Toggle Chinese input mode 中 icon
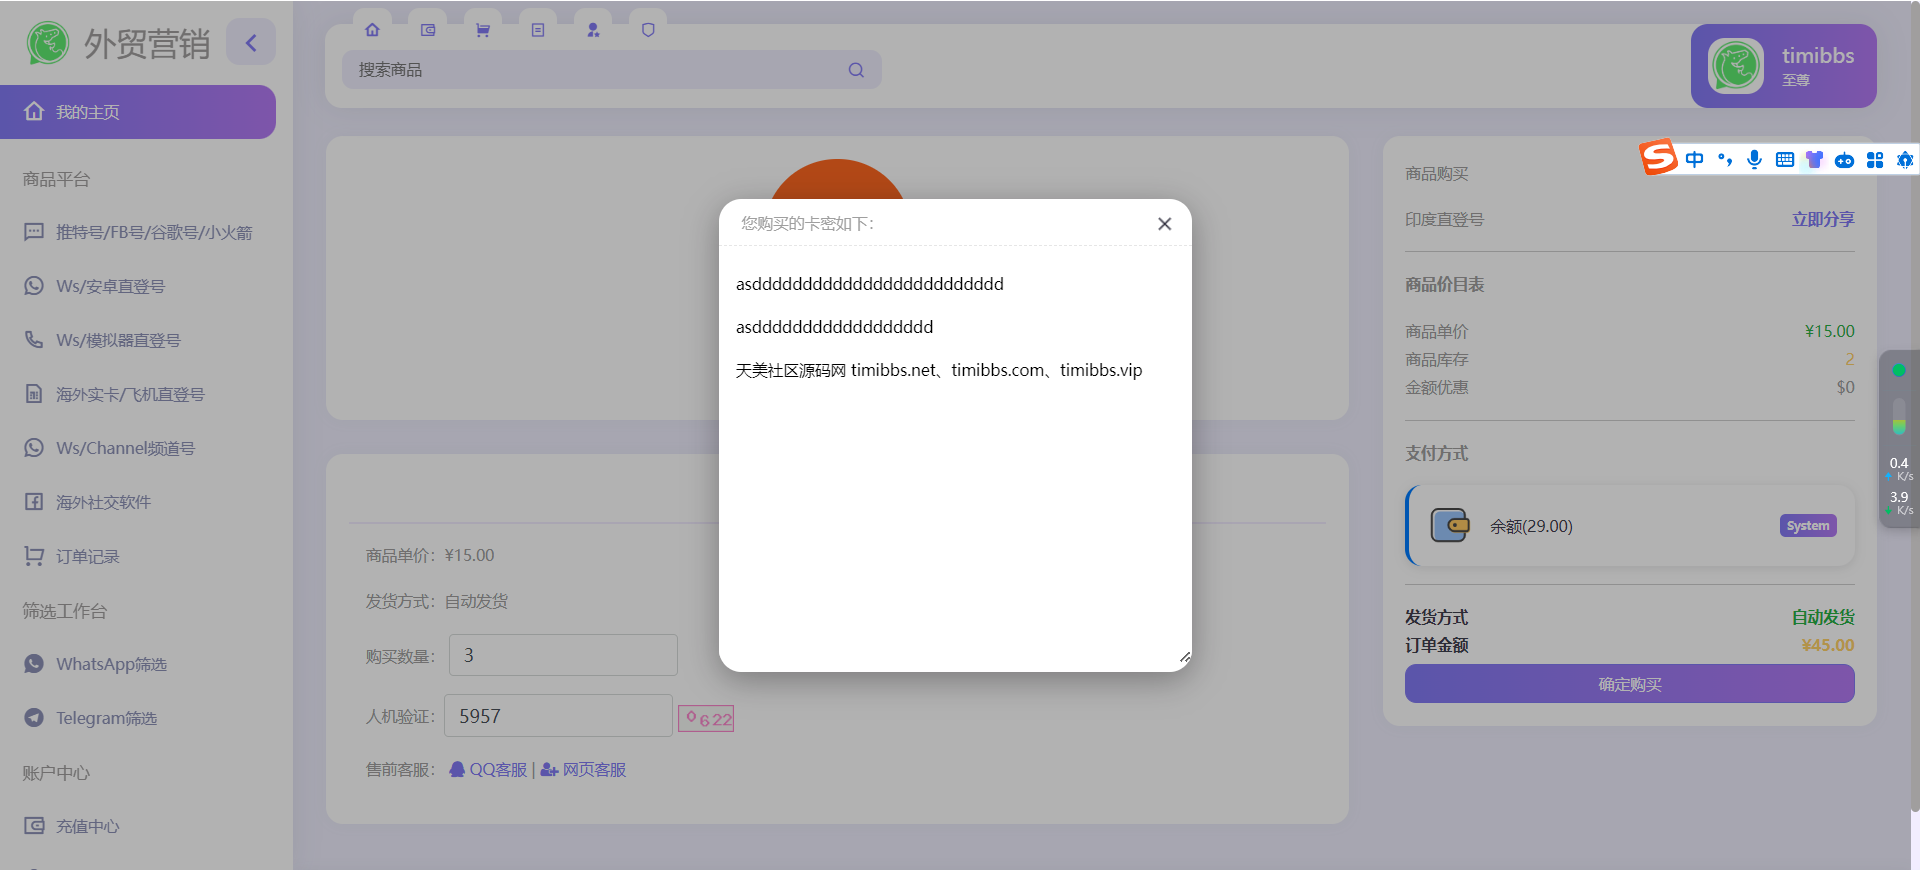The image size is (1920, 870). (1694, 159)
